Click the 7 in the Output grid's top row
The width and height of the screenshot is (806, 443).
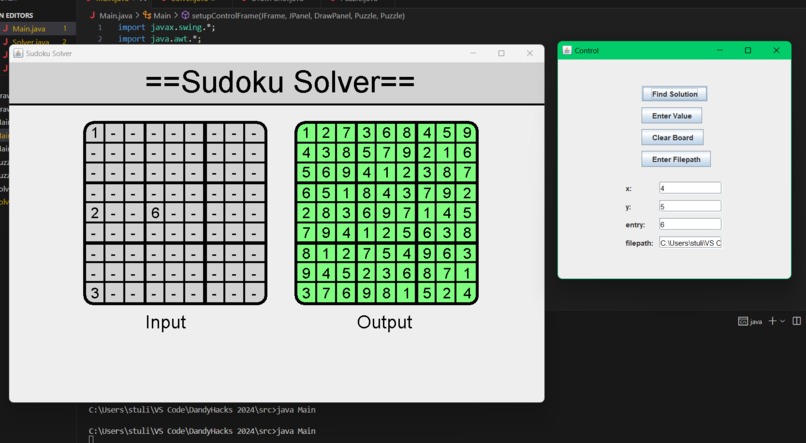[x=346, y=133]
